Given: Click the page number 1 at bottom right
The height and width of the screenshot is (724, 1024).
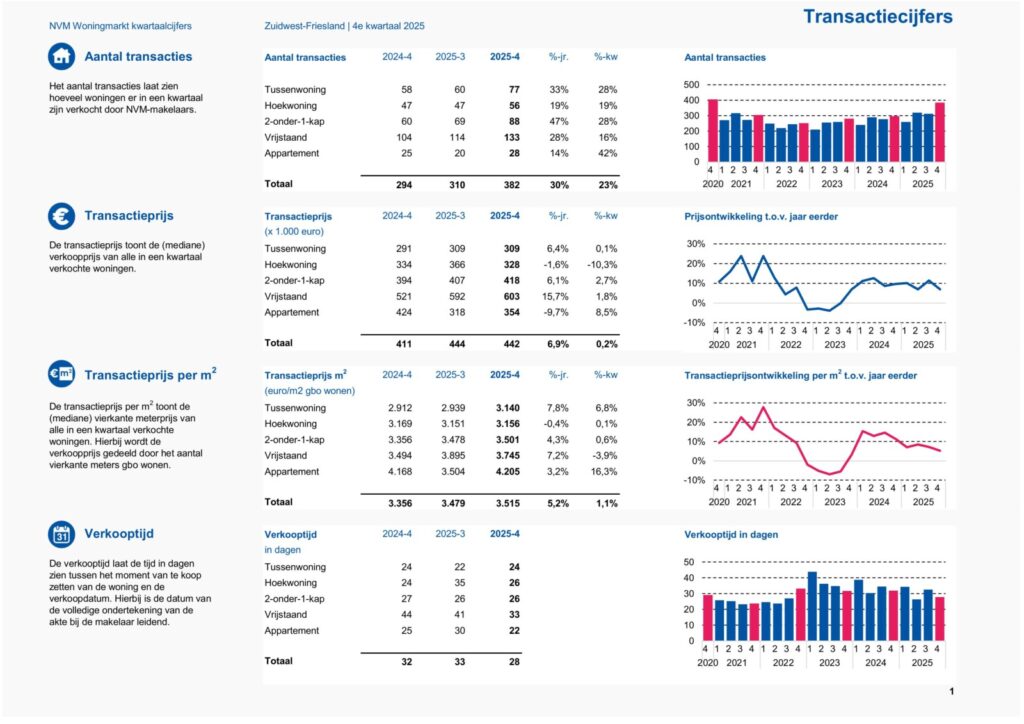Looking at the screenshot, I should pos(951,691).
